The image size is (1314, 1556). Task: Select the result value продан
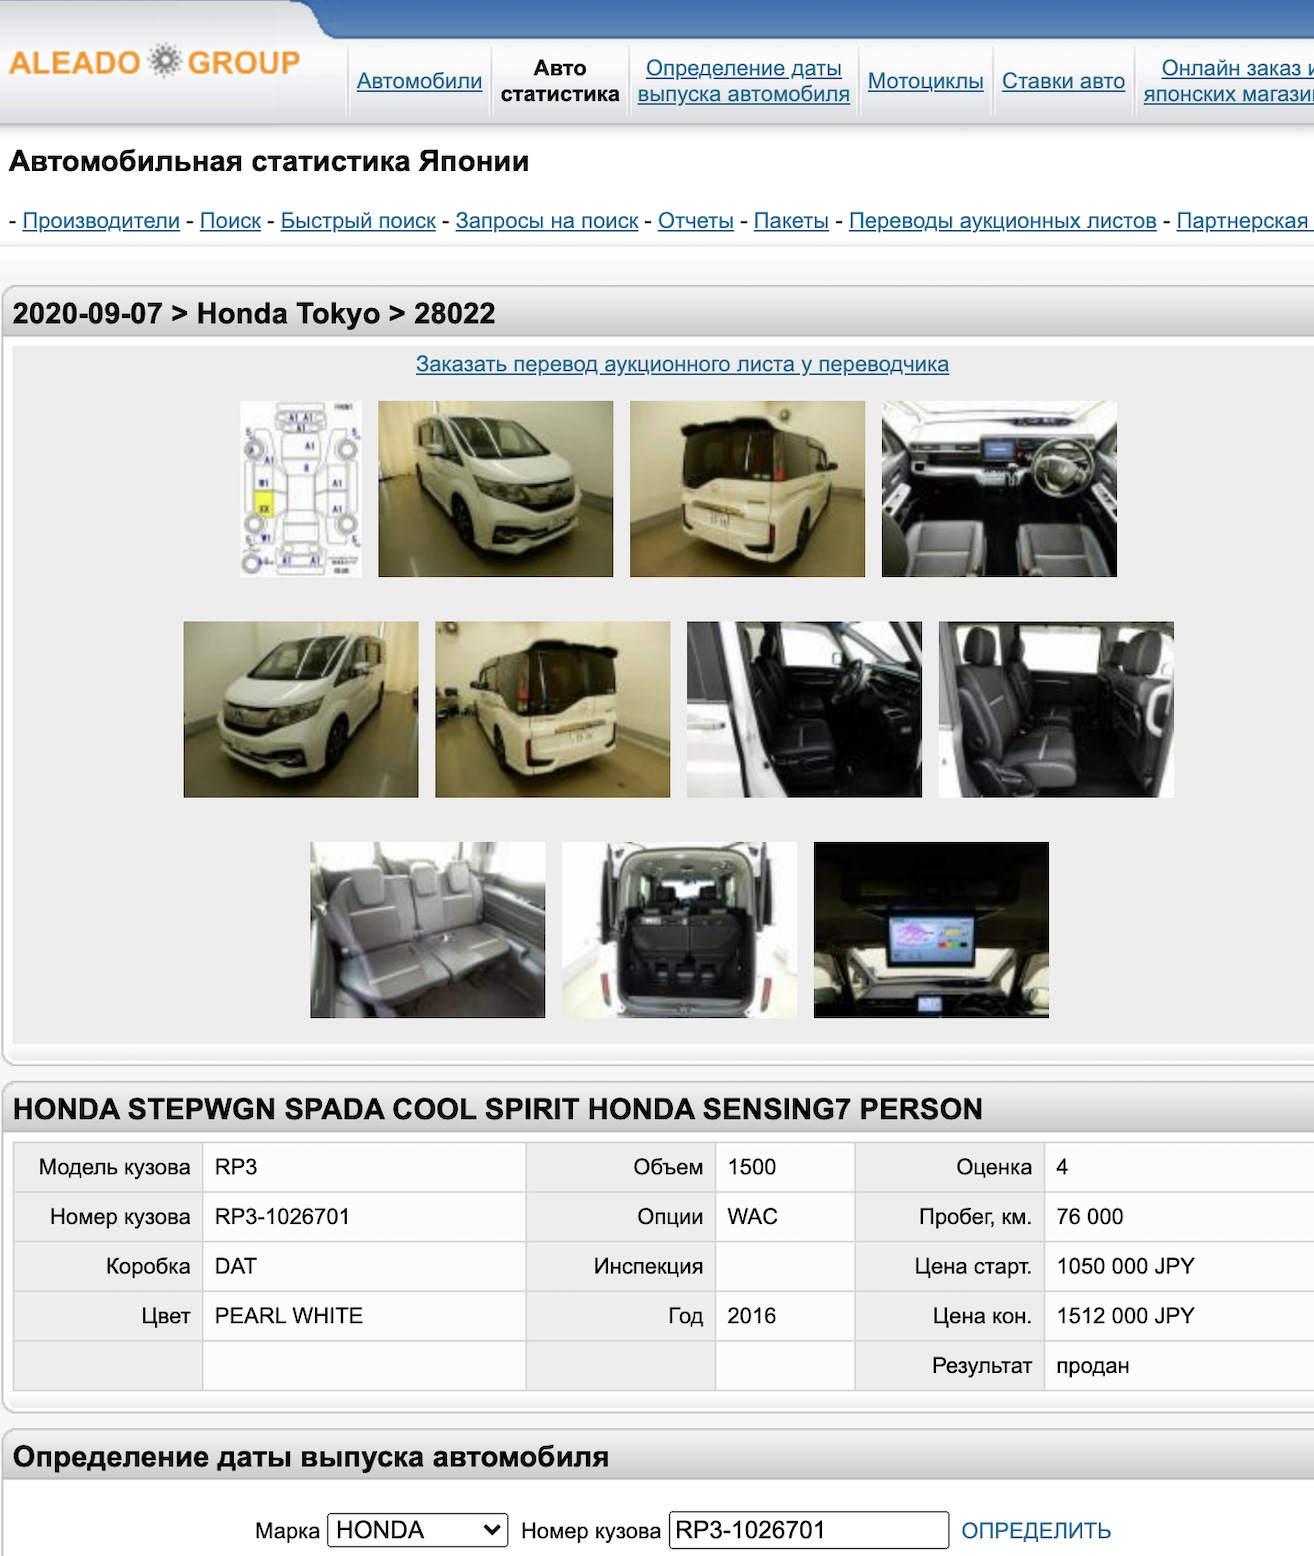point(1093,1366)
